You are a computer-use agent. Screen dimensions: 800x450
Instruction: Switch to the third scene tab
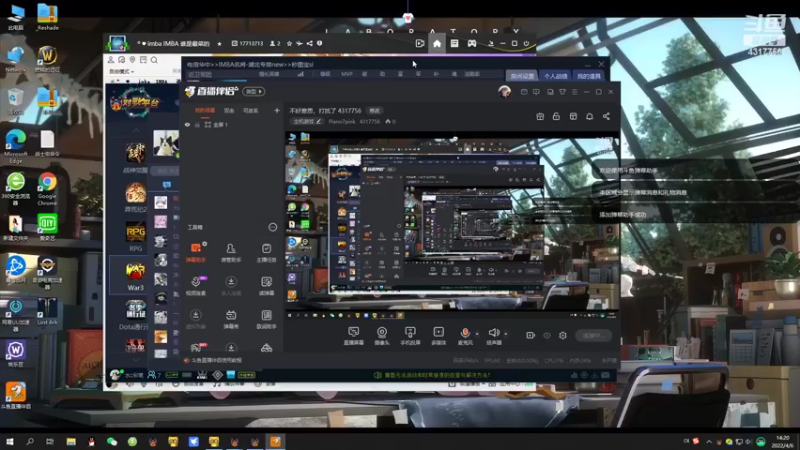(251, 110)
